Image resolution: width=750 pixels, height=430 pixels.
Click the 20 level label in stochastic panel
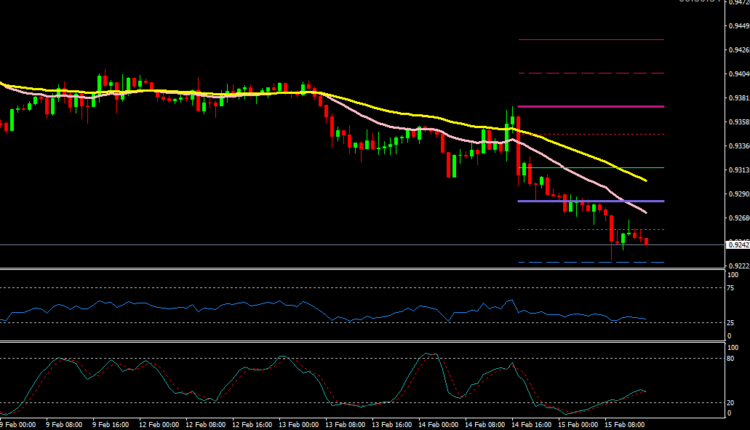pyautogui.click(x=733, y=402)
